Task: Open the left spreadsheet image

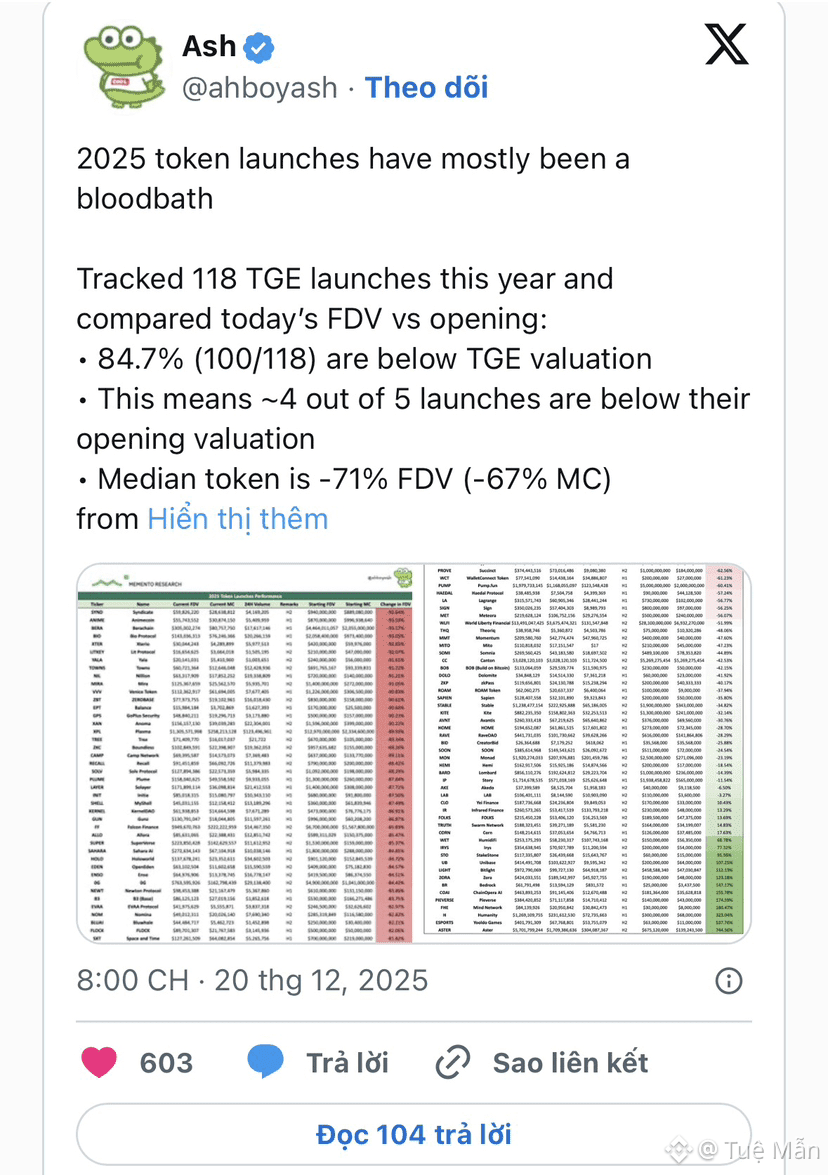Action: coord(244,746)
